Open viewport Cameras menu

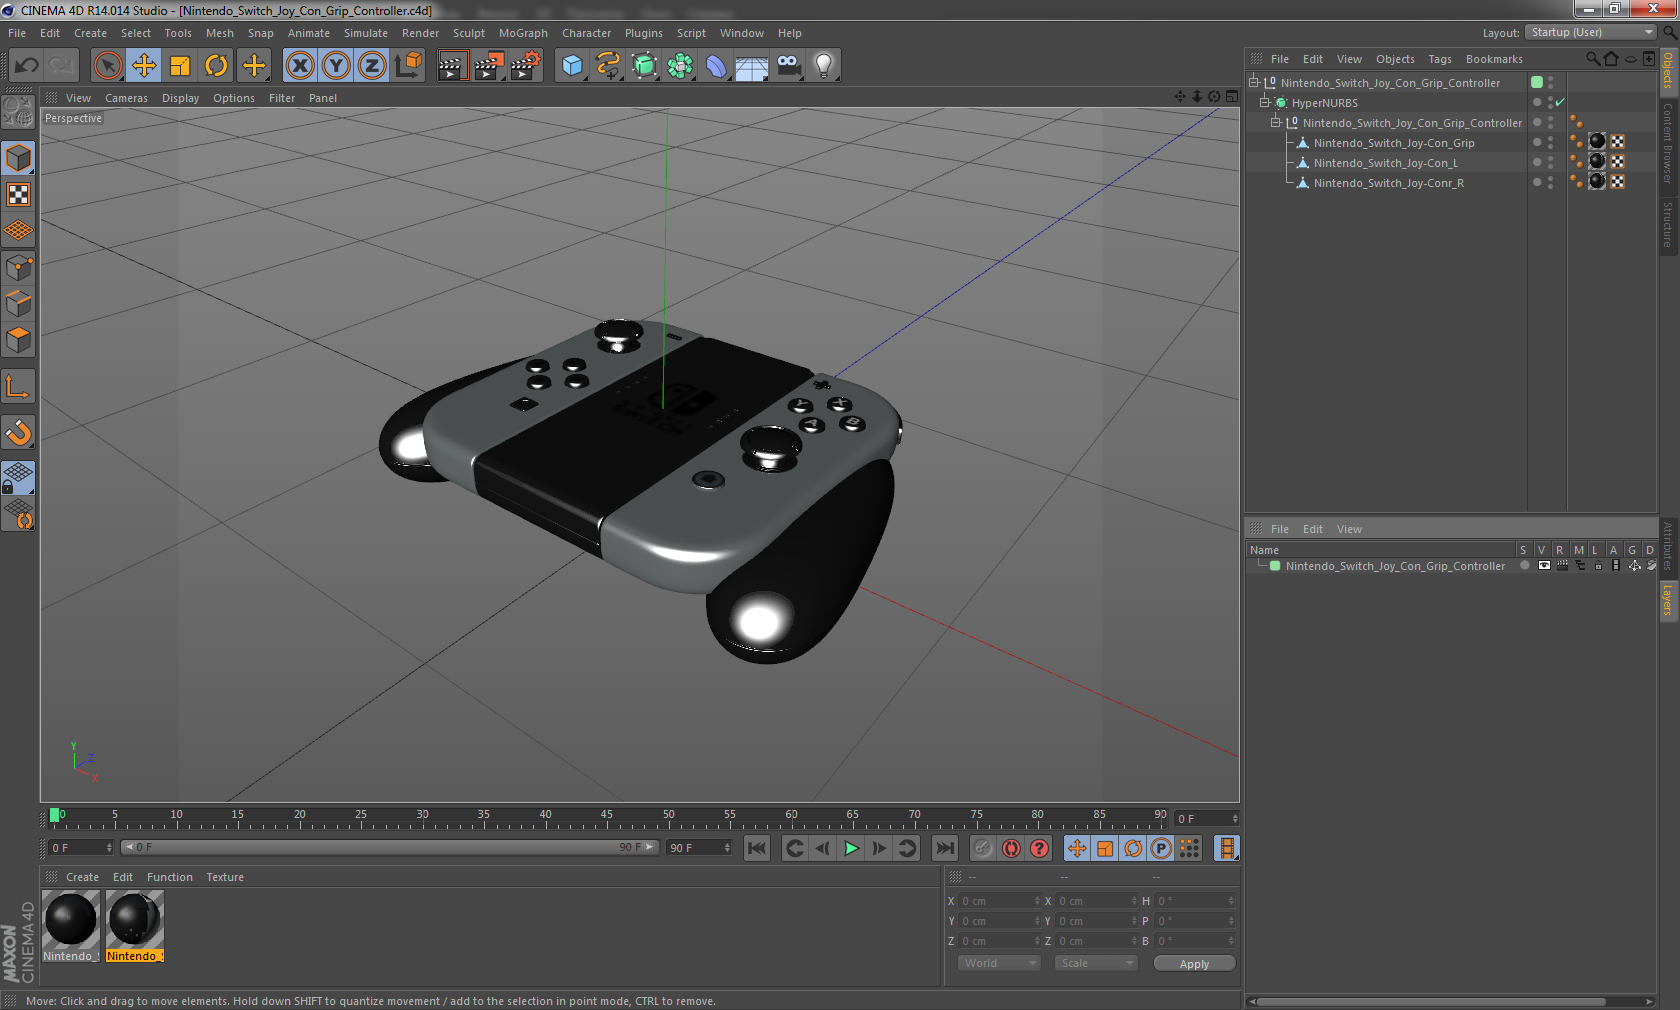coord(126,98)
